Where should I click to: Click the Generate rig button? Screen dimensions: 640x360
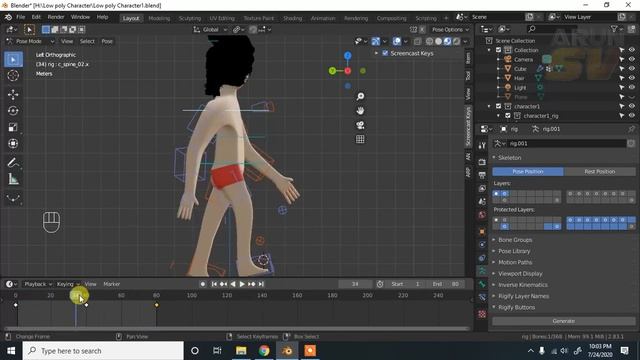coord(564,321)
